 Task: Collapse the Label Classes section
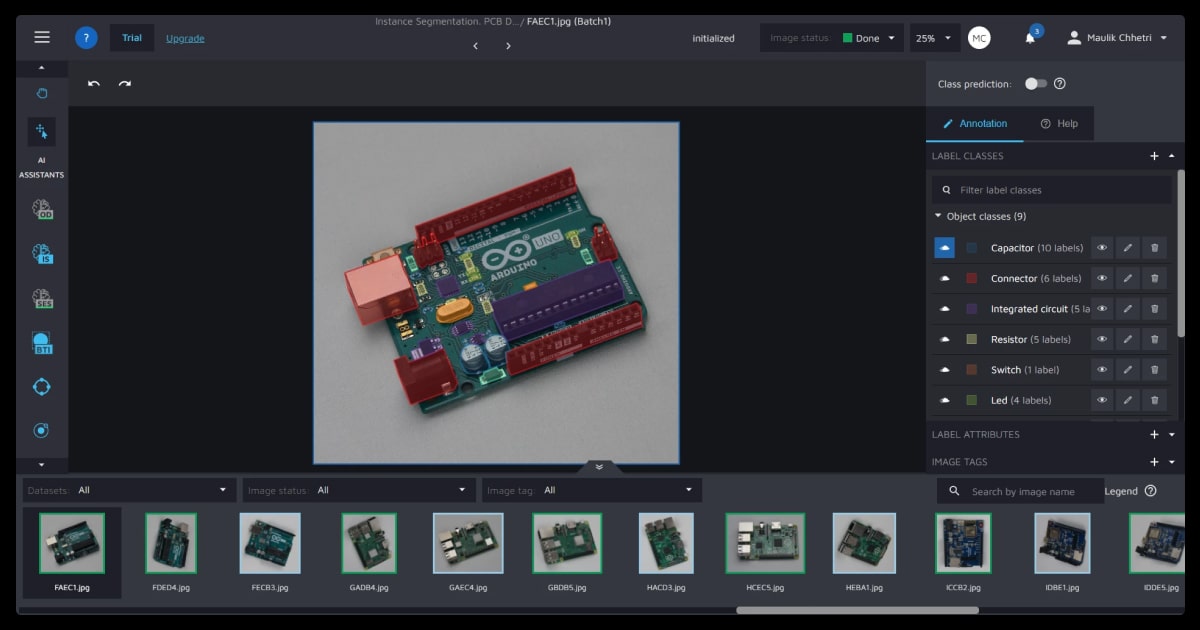1171,156
